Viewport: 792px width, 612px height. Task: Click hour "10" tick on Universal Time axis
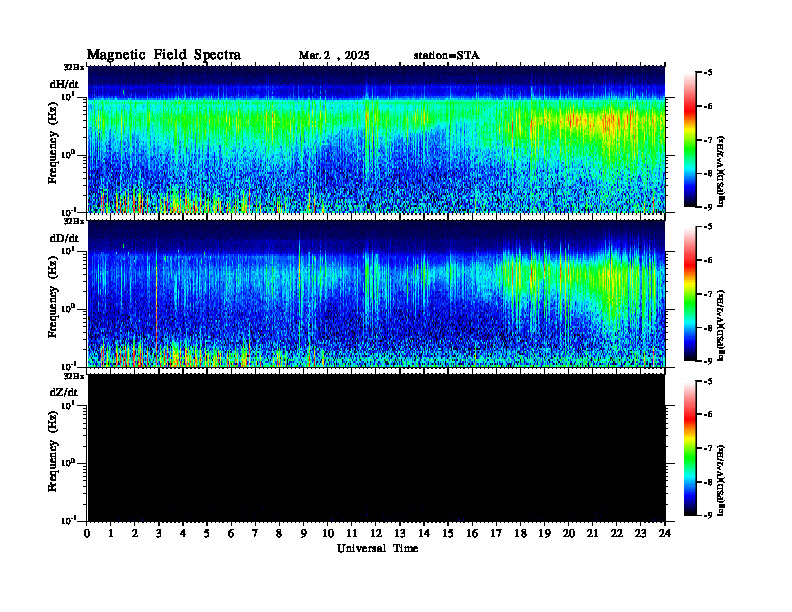pos(328,534)
